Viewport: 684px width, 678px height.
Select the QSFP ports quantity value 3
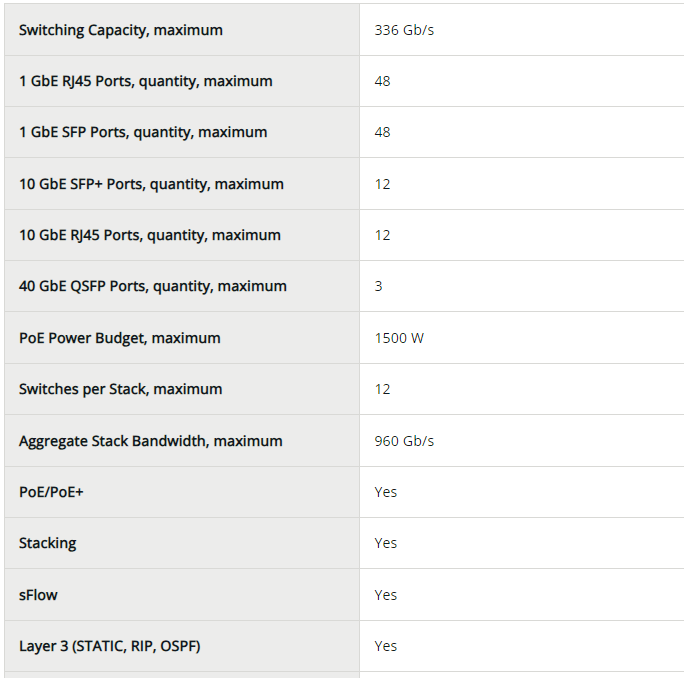click(x=379, y=286)
